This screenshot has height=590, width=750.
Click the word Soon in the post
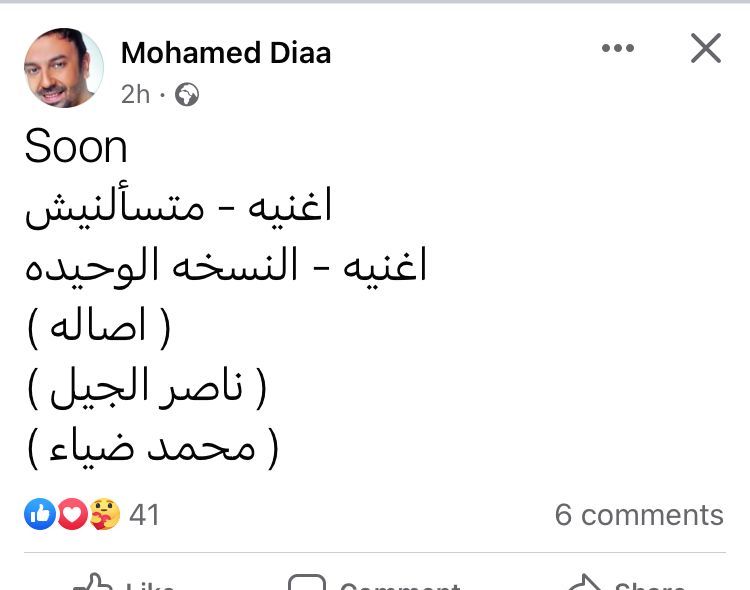point(76,148)
